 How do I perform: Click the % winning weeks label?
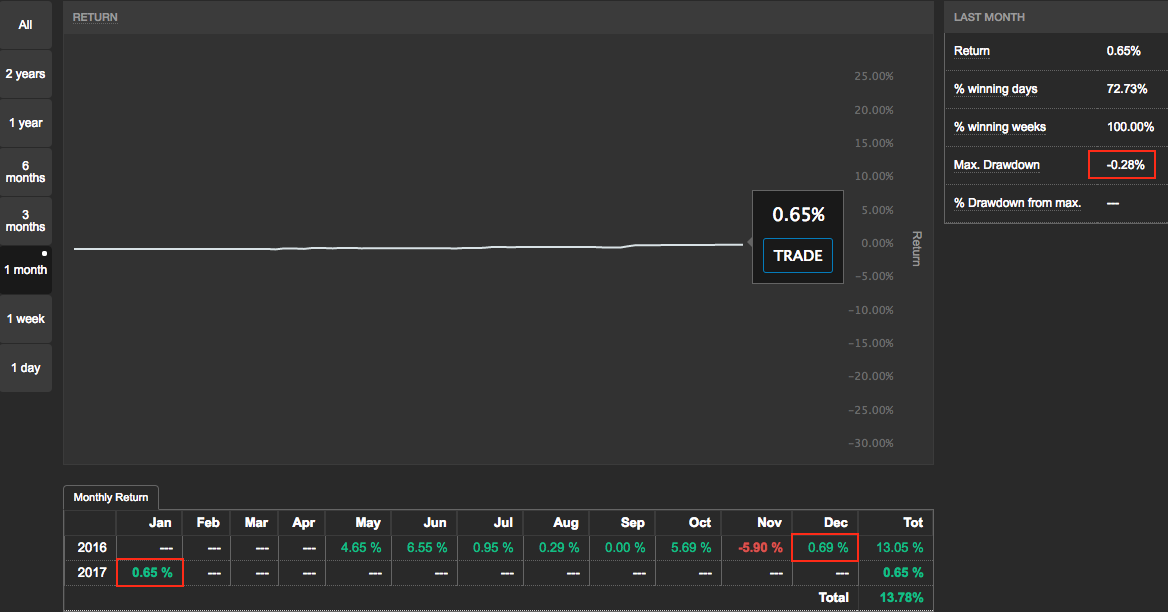[1000, 127]
